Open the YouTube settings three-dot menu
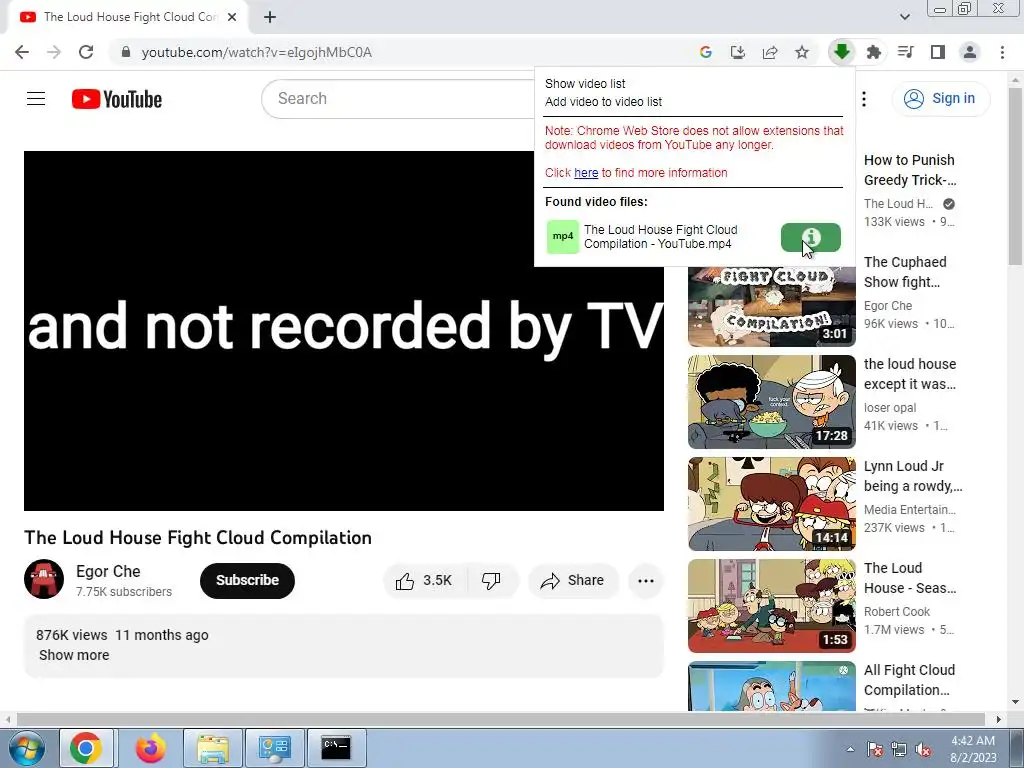 tap(864, 99)
